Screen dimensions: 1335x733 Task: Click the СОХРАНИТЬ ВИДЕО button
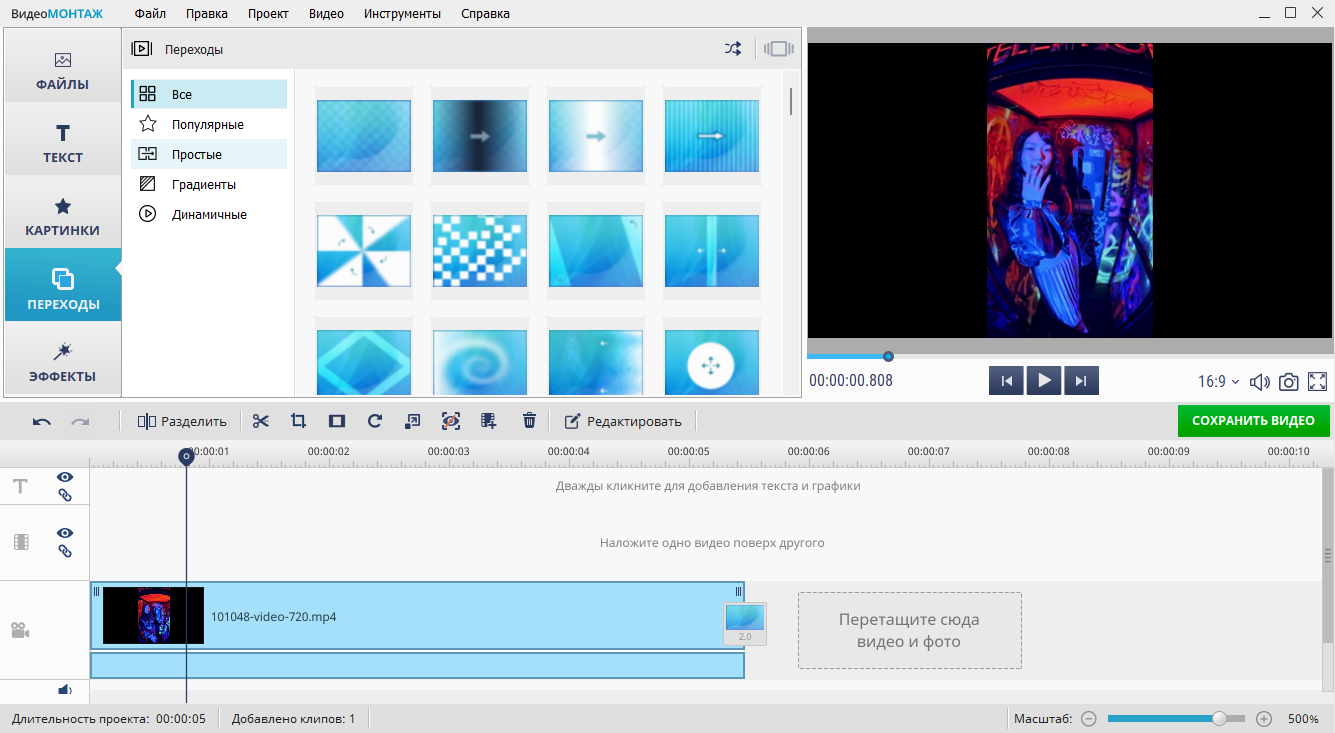pos(1254,421)
